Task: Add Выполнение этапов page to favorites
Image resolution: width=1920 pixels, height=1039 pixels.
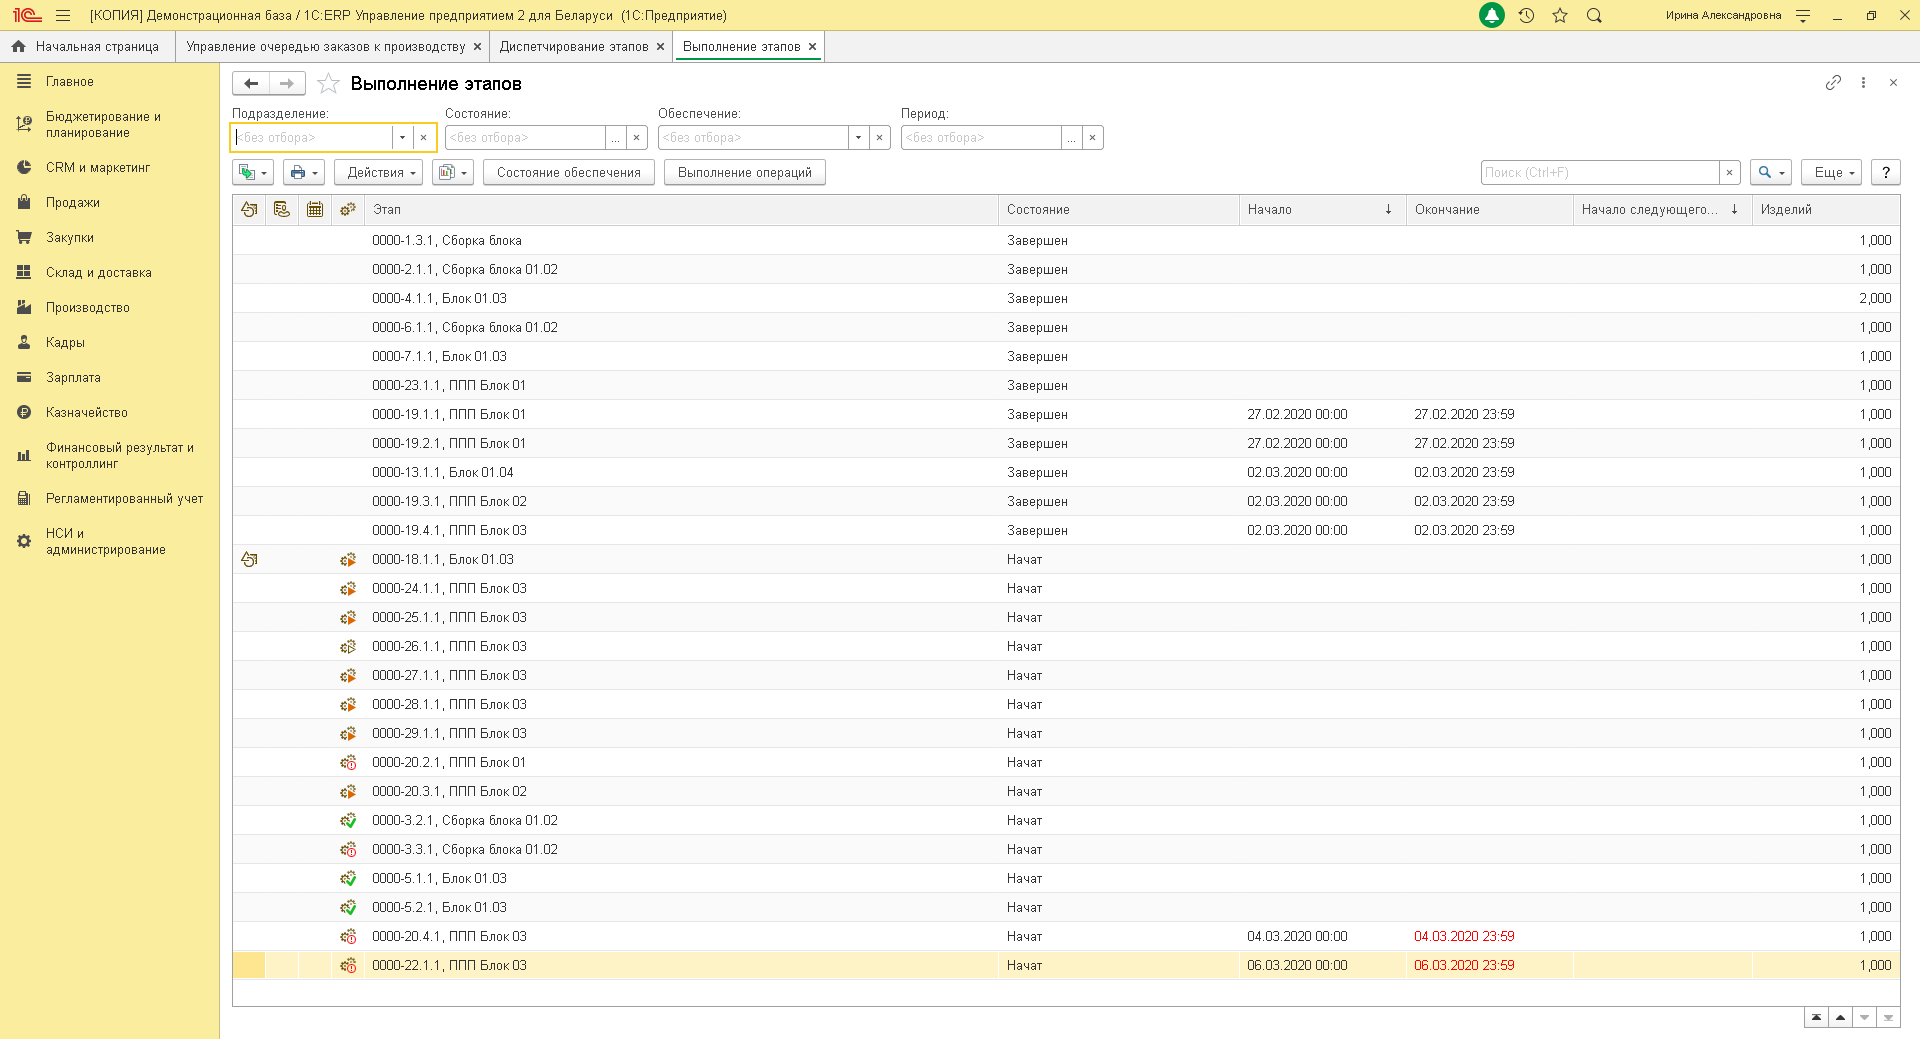Action: (x=328, y=84)
